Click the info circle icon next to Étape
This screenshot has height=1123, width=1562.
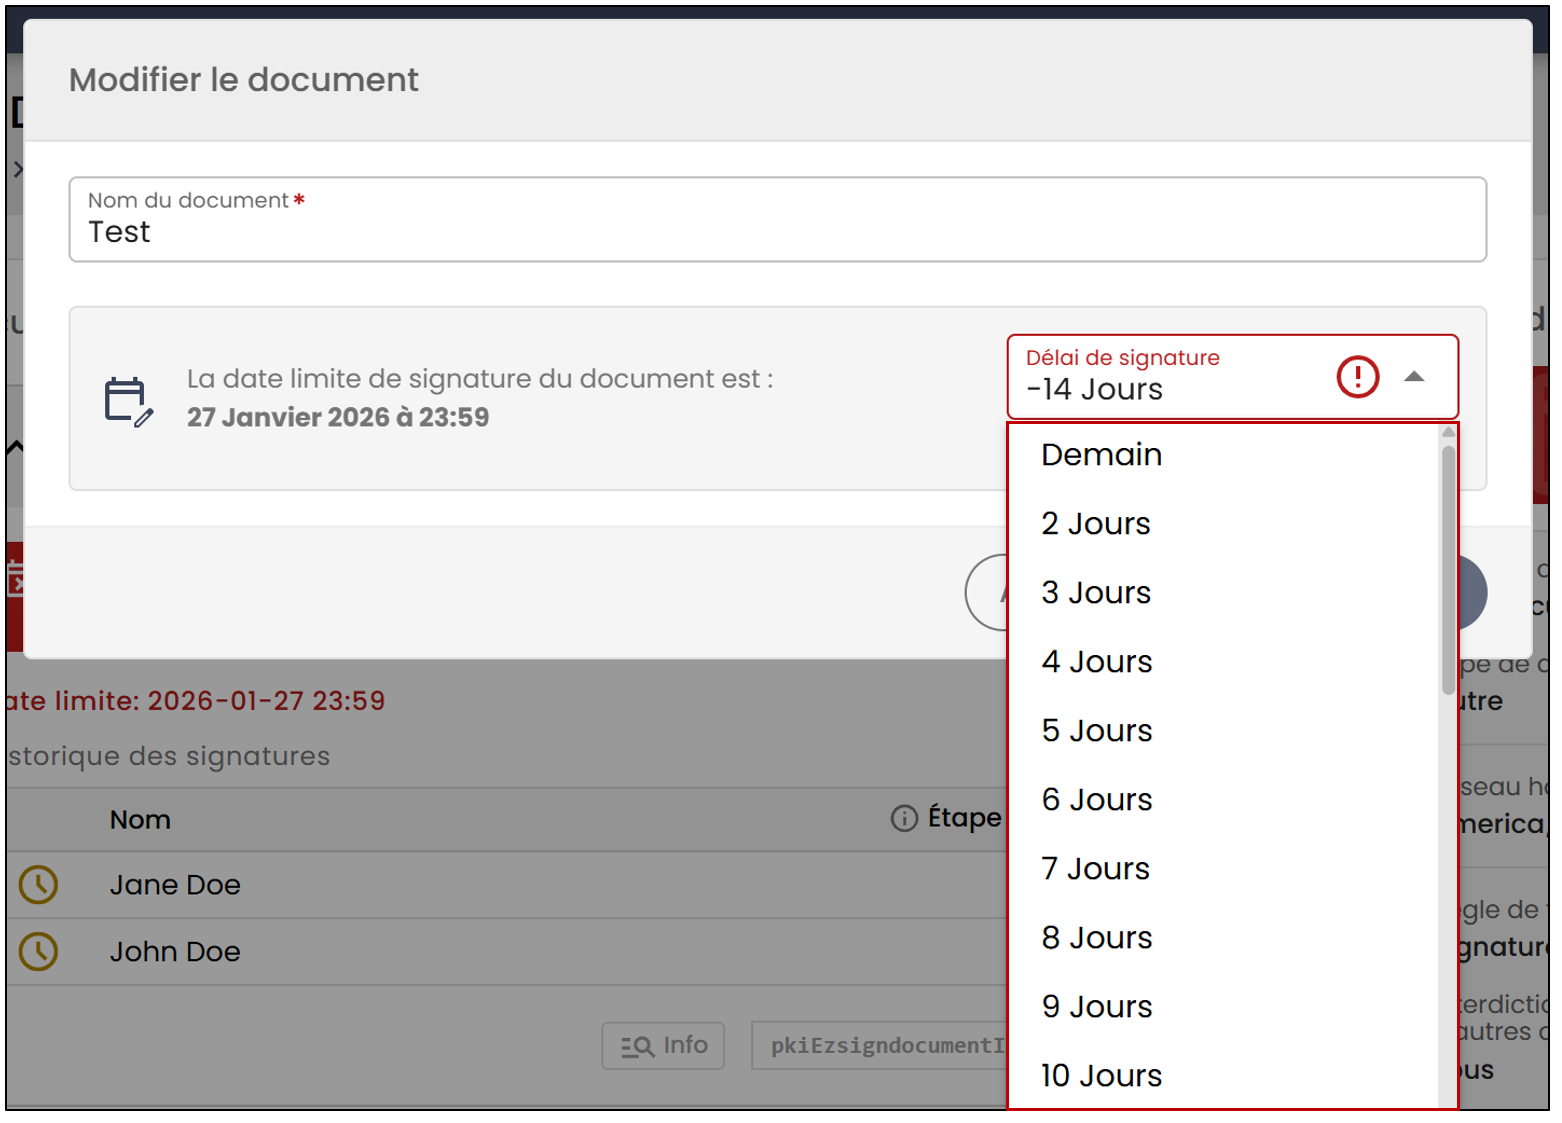coord(904,819)
